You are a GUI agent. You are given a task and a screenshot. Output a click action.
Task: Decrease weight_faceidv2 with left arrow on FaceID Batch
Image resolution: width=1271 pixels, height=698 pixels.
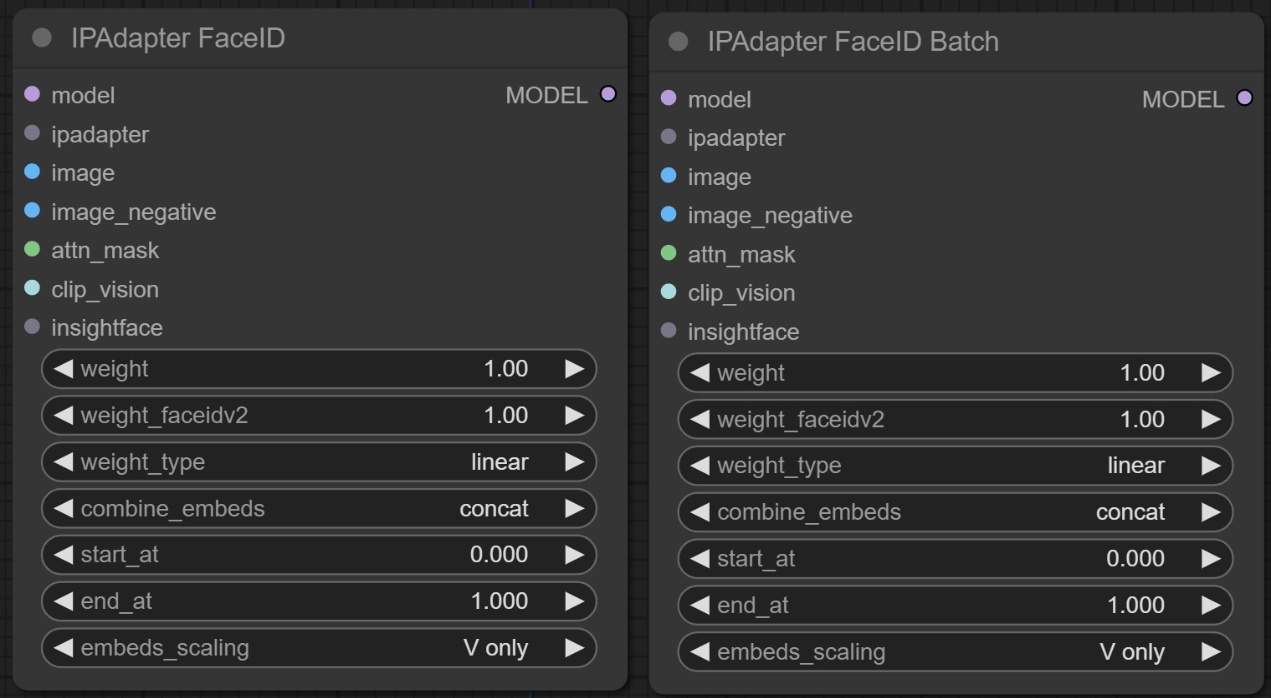coord(701,420)
